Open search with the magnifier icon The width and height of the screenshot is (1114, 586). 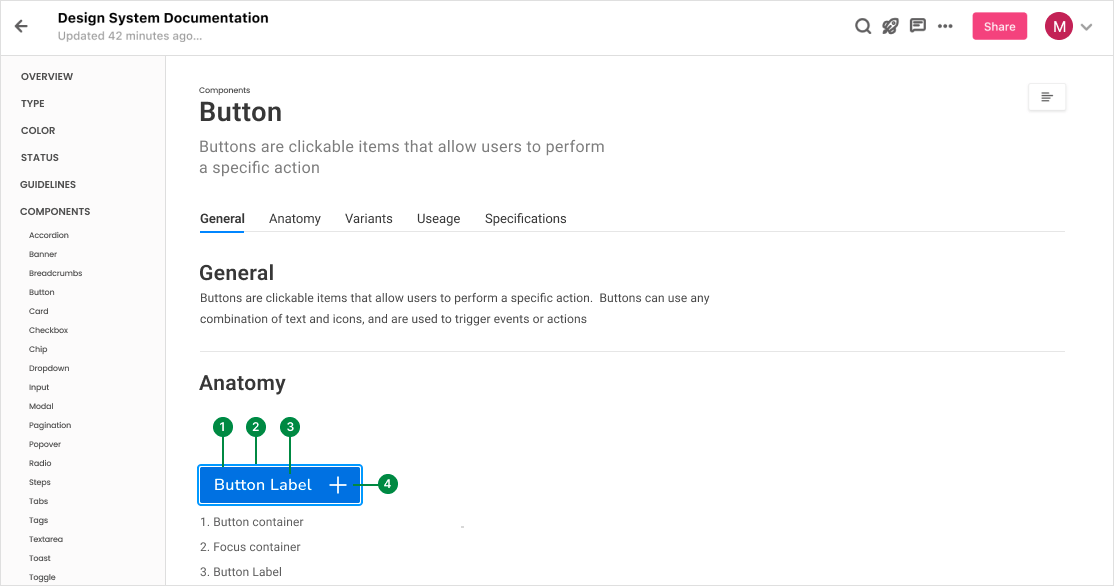pos(863,27)
